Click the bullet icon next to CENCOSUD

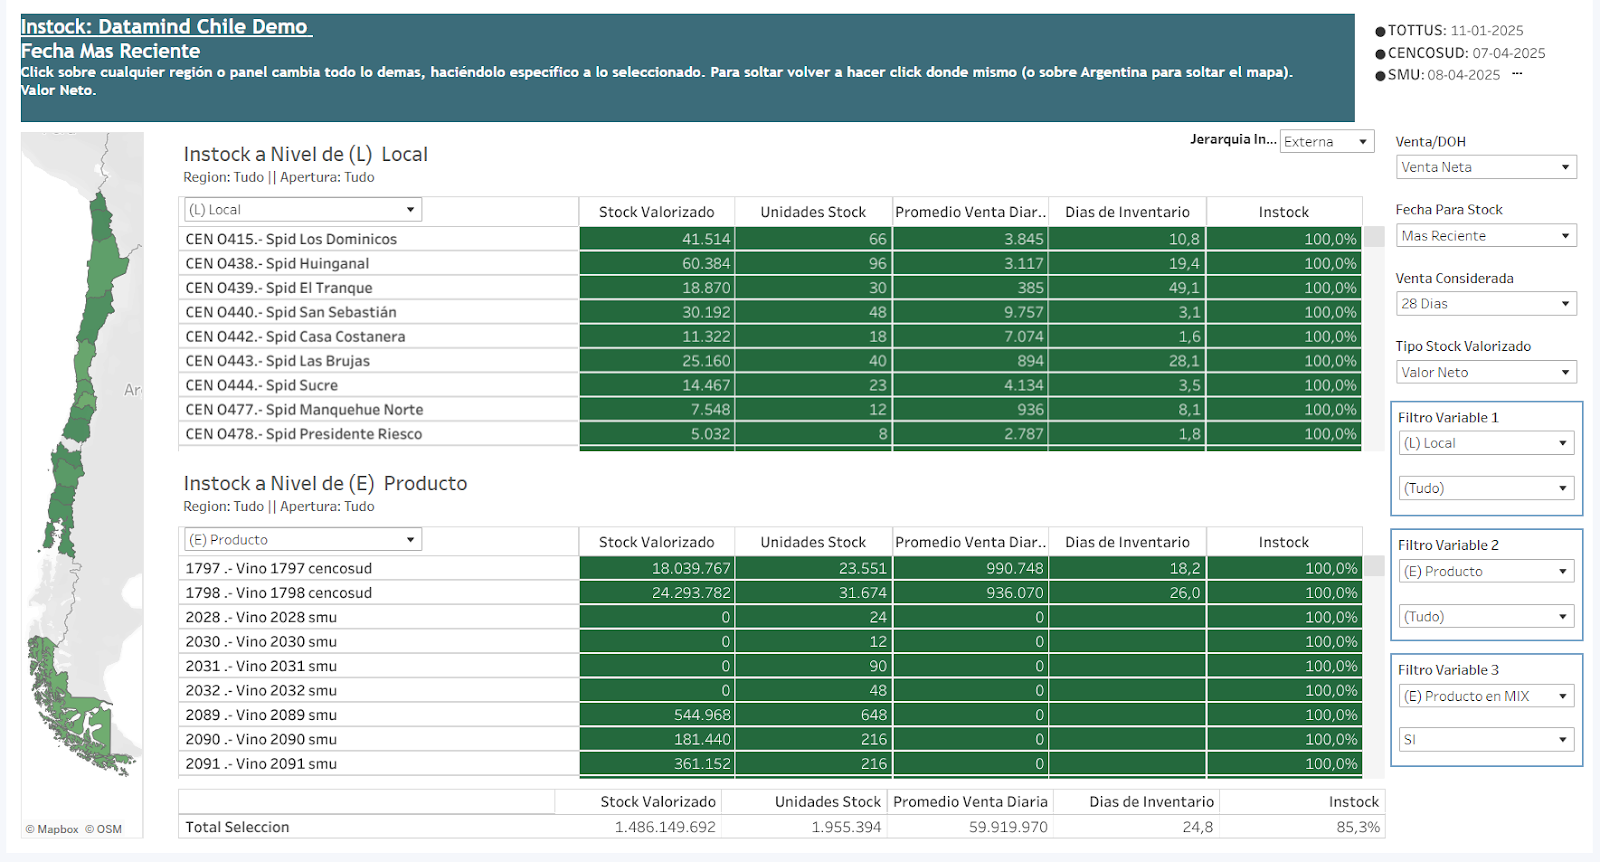pos(1380,54)
